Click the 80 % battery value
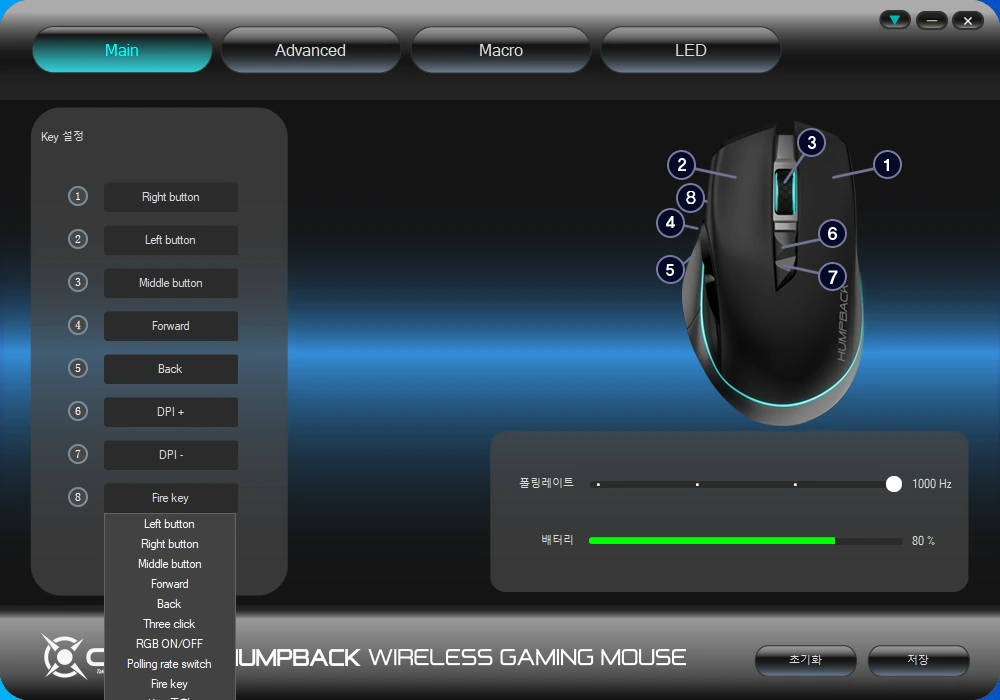Viewport: 1000px width, 700px height. pos(923,541)
